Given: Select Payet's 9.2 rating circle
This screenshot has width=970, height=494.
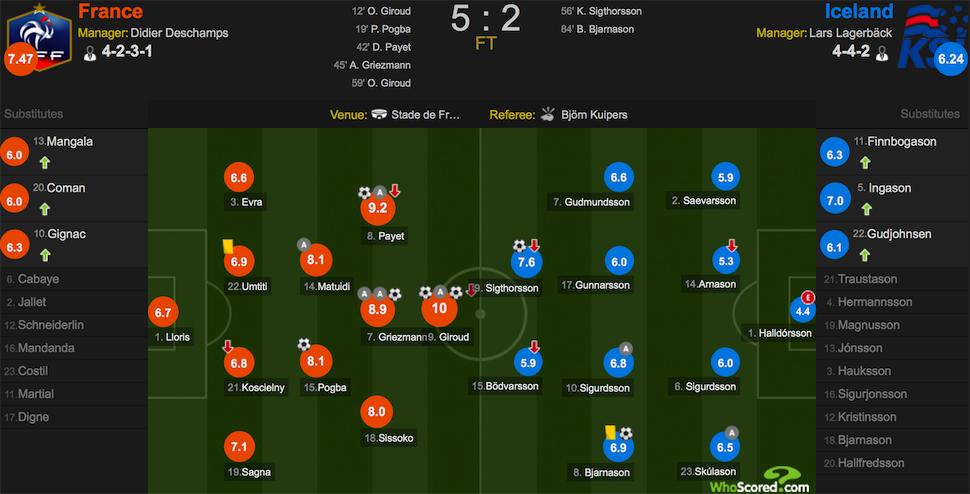Looking at the screenshot, I should [x=378, y=208].
